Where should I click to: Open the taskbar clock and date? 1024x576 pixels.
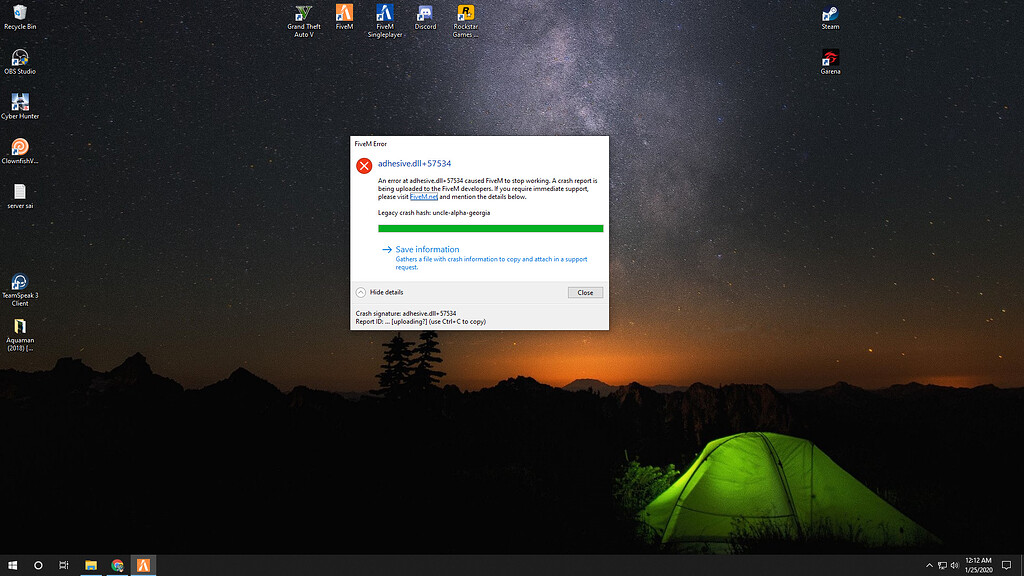[978, 566]
